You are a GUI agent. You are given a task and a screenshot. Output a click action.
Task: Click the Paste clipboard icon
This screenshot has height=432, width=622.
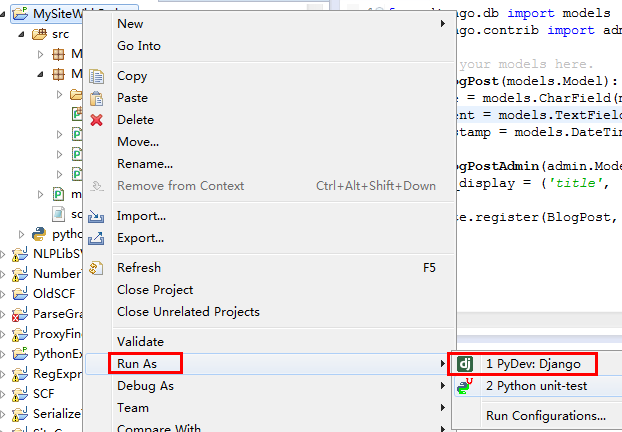(97, 98)
